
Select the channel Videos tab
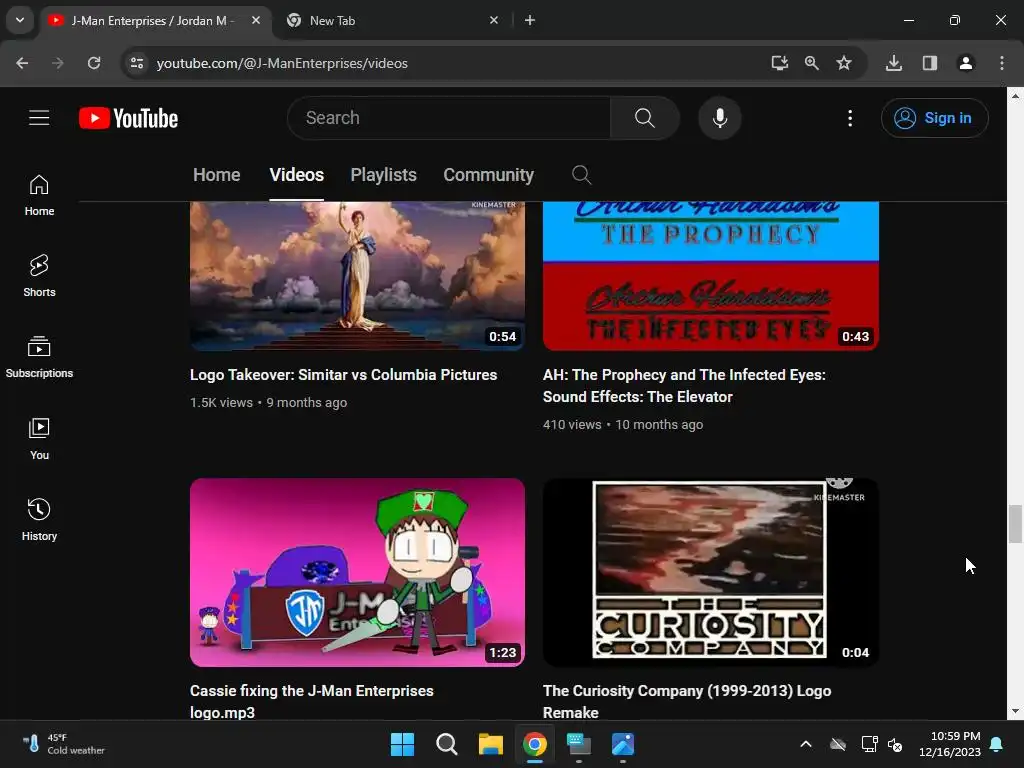pos(296,175)
